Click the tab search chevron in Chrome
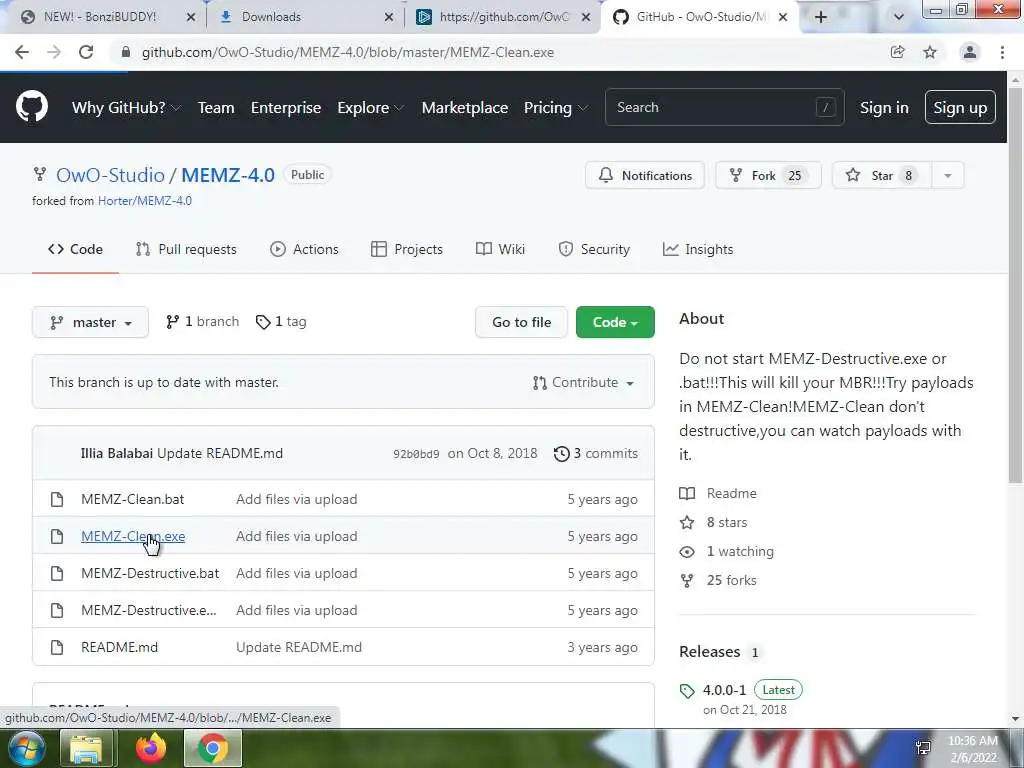 coord(899,17)
